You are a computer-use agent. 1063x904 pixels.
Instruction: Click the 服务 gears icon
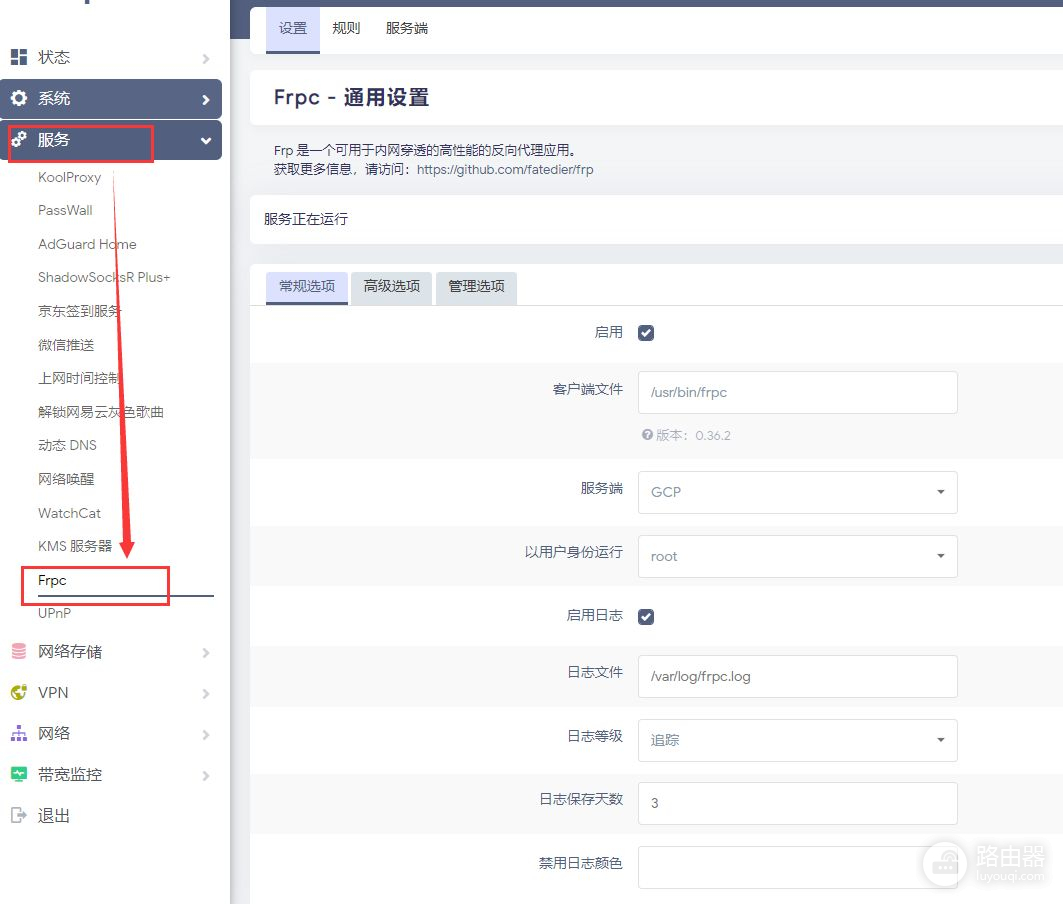(19, 140)
